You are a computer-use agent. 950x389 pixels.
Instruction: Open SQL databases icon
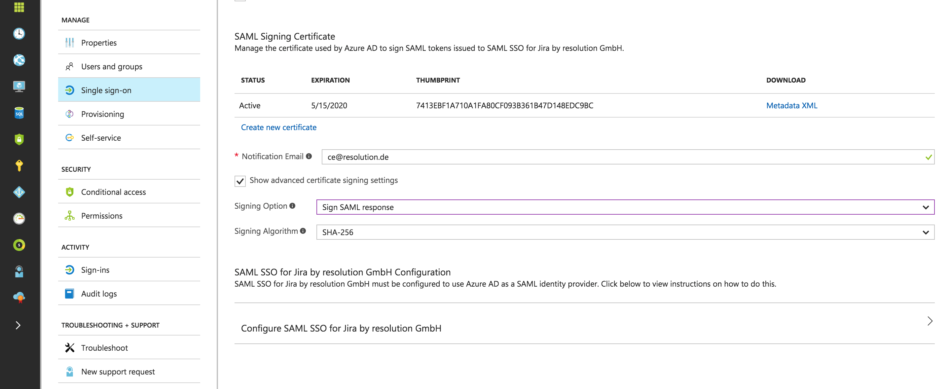[19, 113]
